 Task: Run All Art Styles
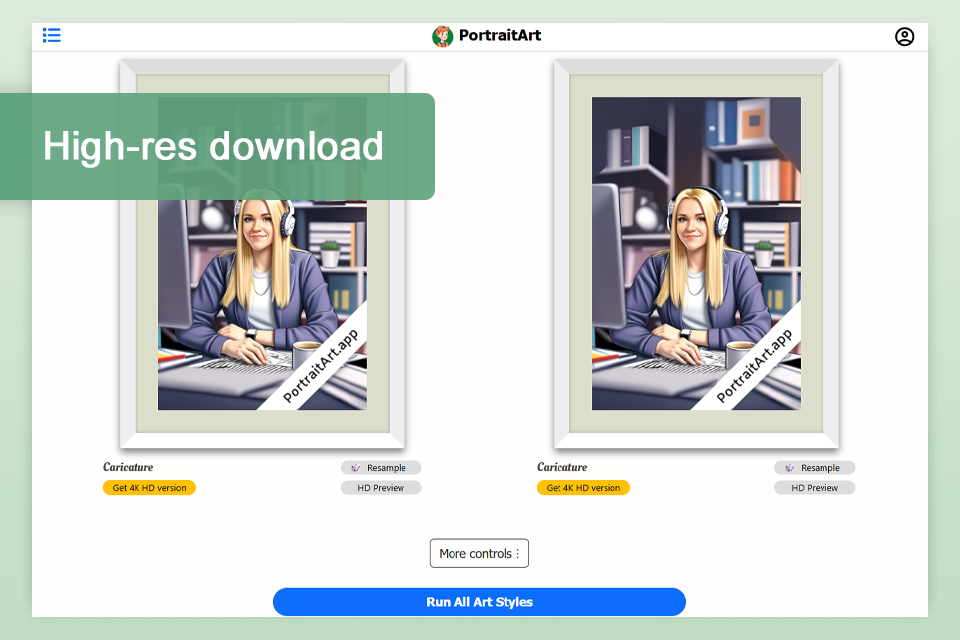[x=479, y=602]
